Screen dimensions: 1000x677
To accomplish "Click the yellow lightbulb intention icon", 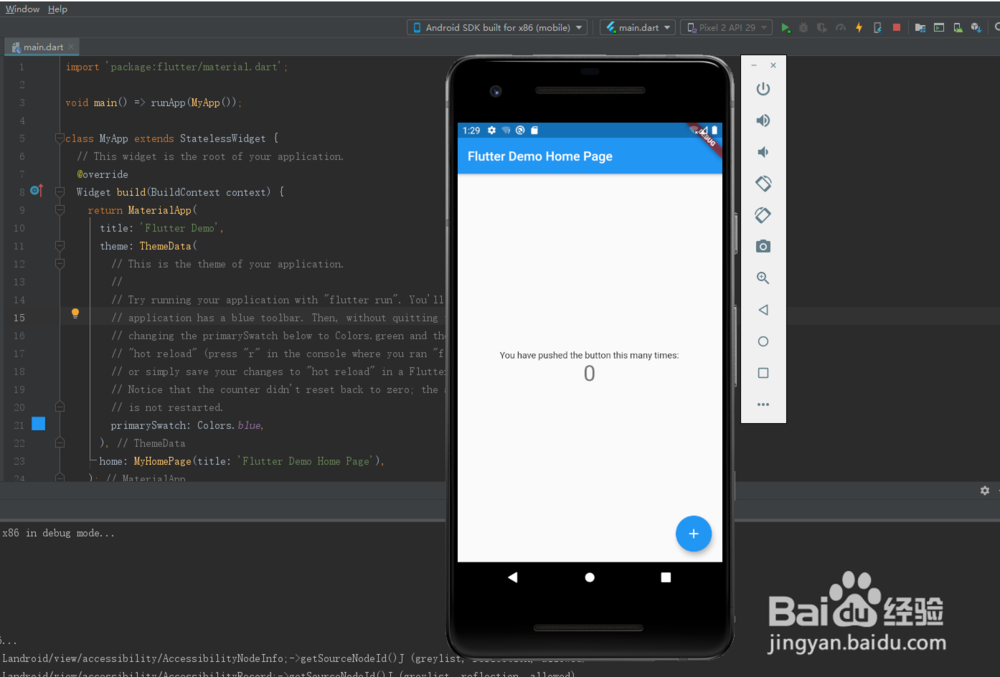I will coord(75,313).
